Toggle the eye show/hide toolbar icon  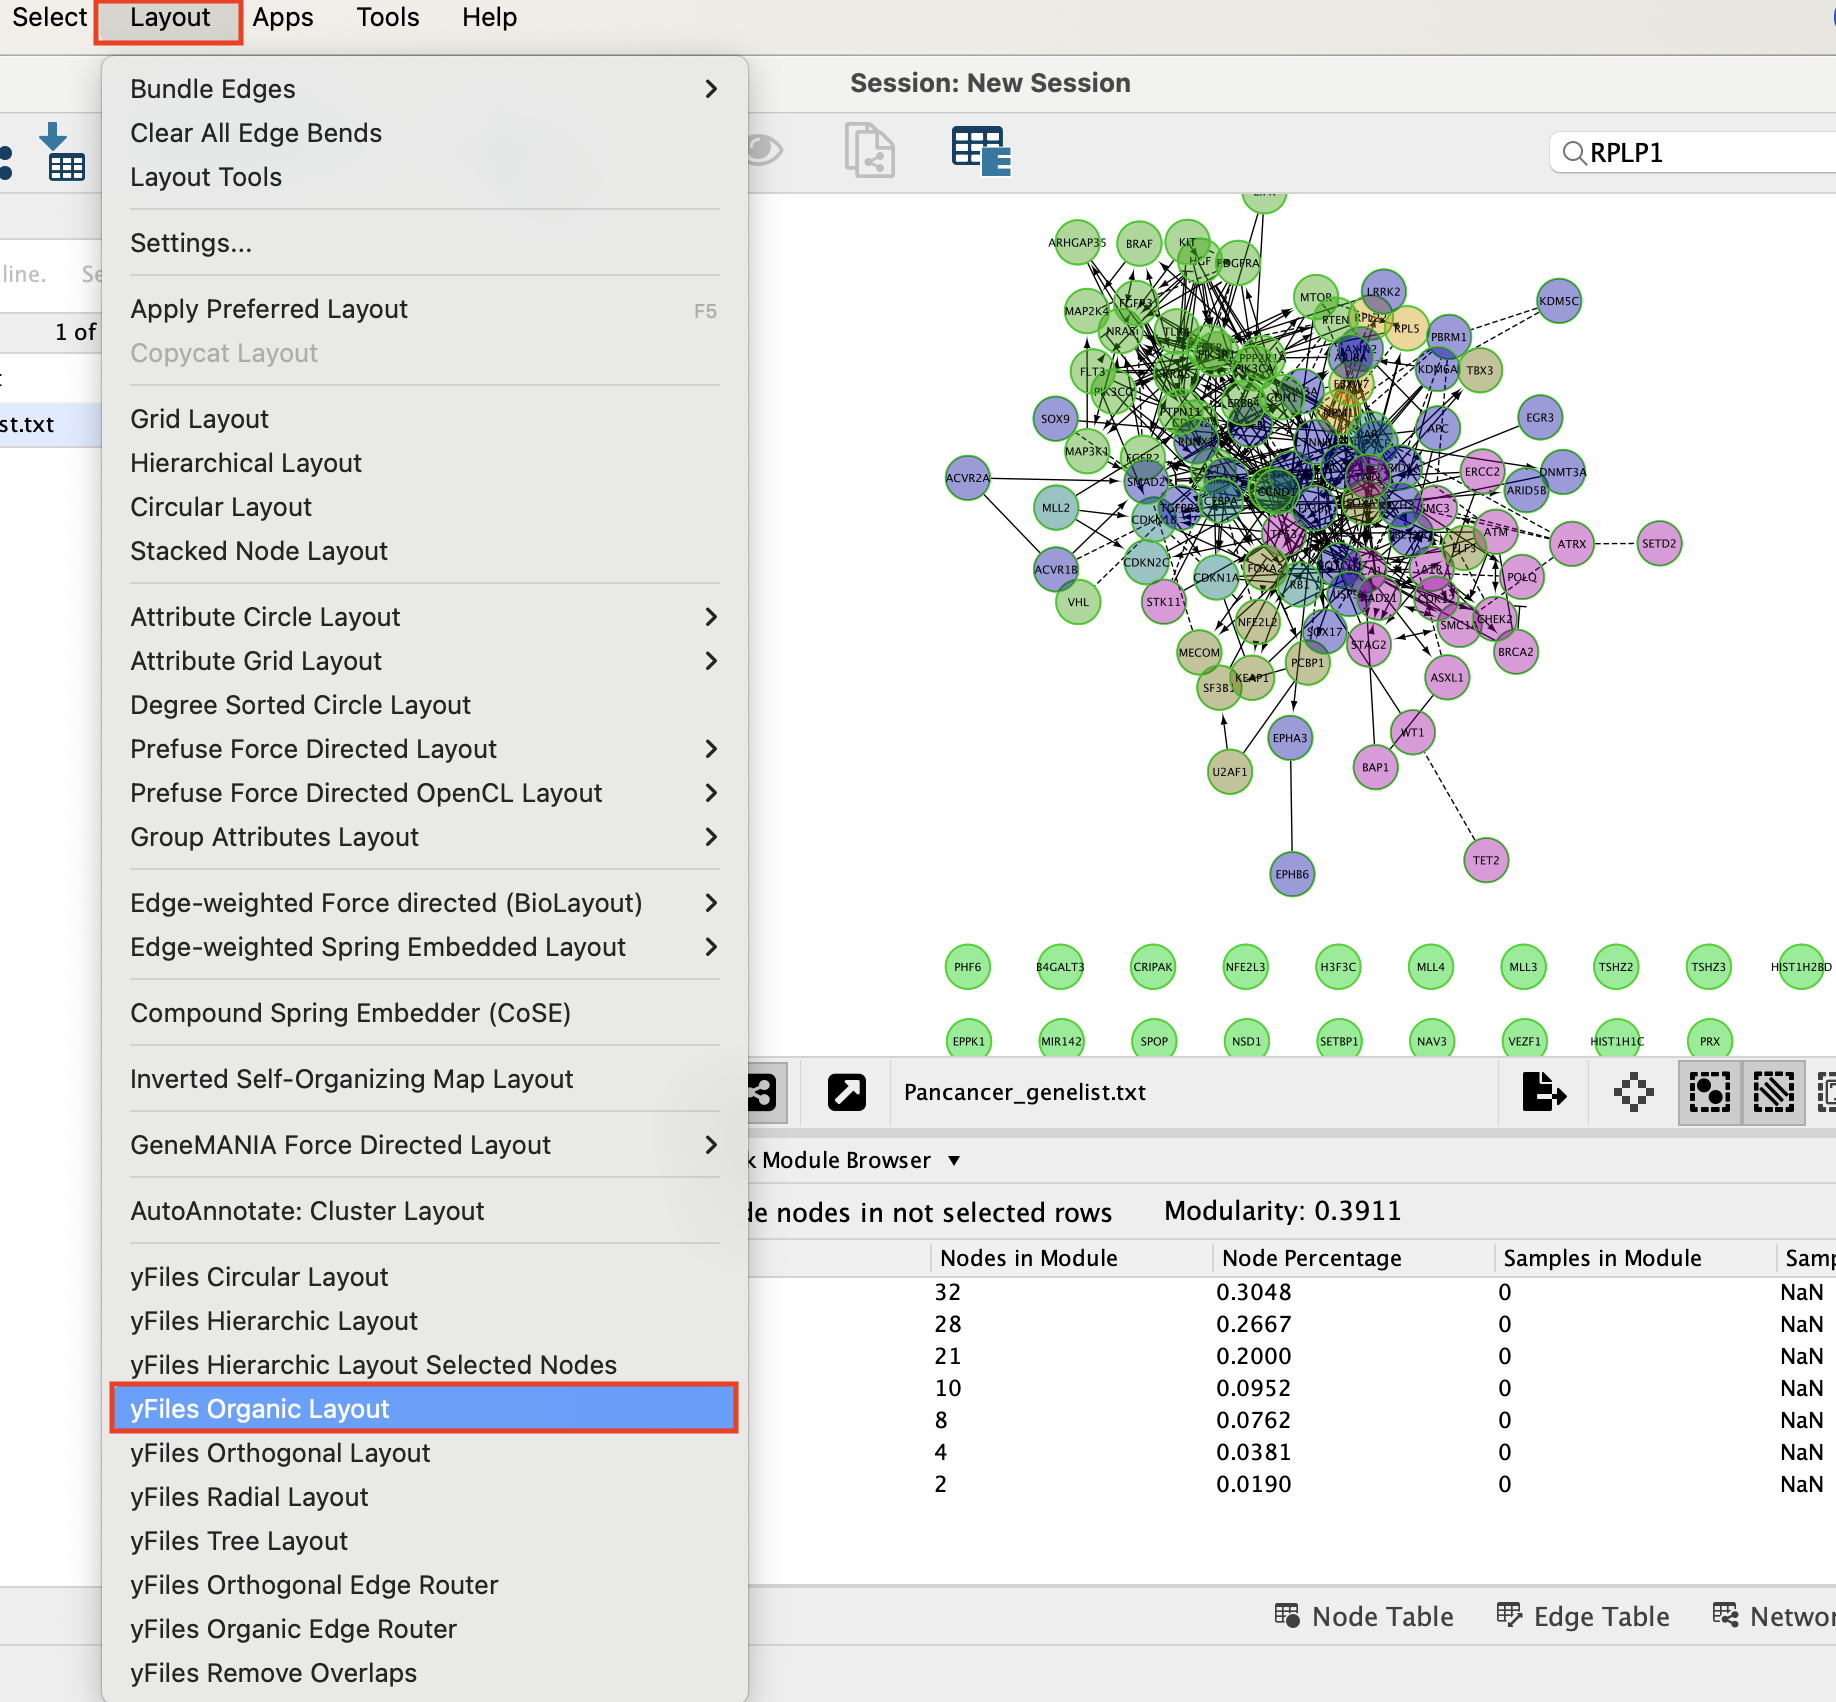click(x=765, y=151)
